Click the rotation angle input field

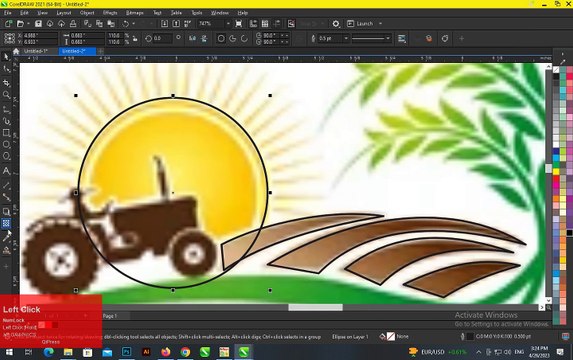(162, 38)
